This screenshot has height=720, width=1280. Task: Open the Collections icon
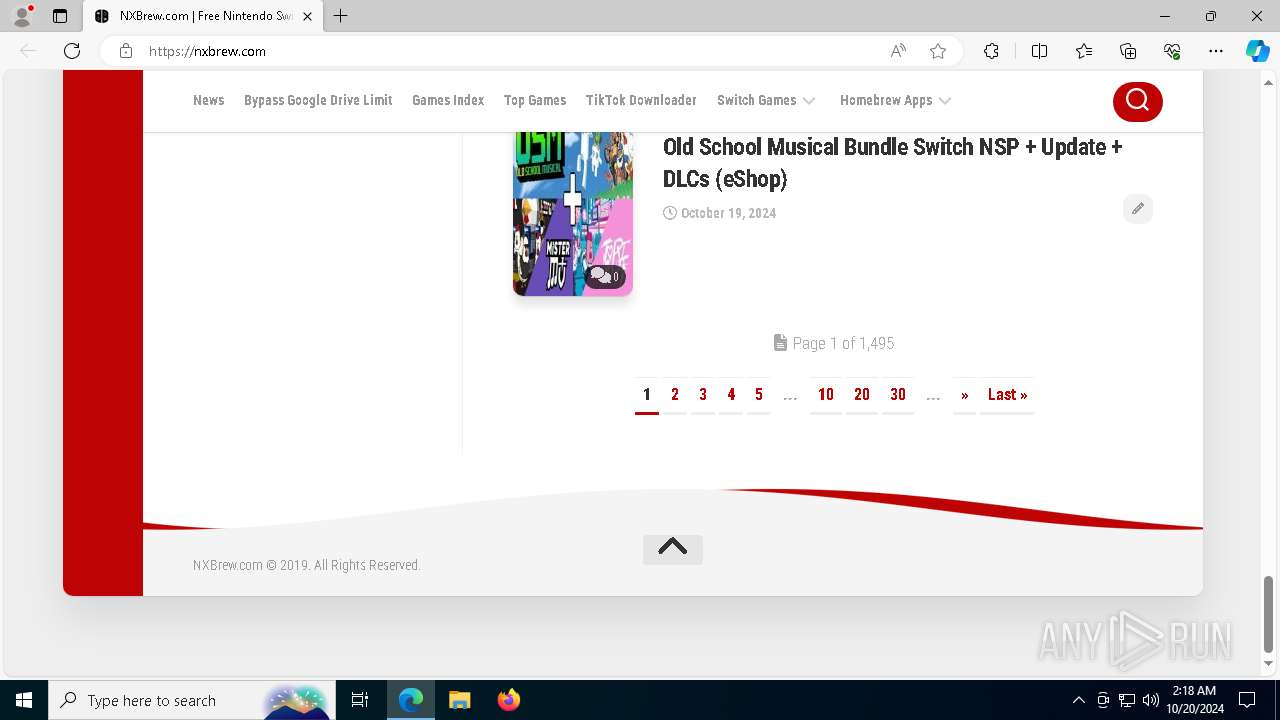[1128, 51]
